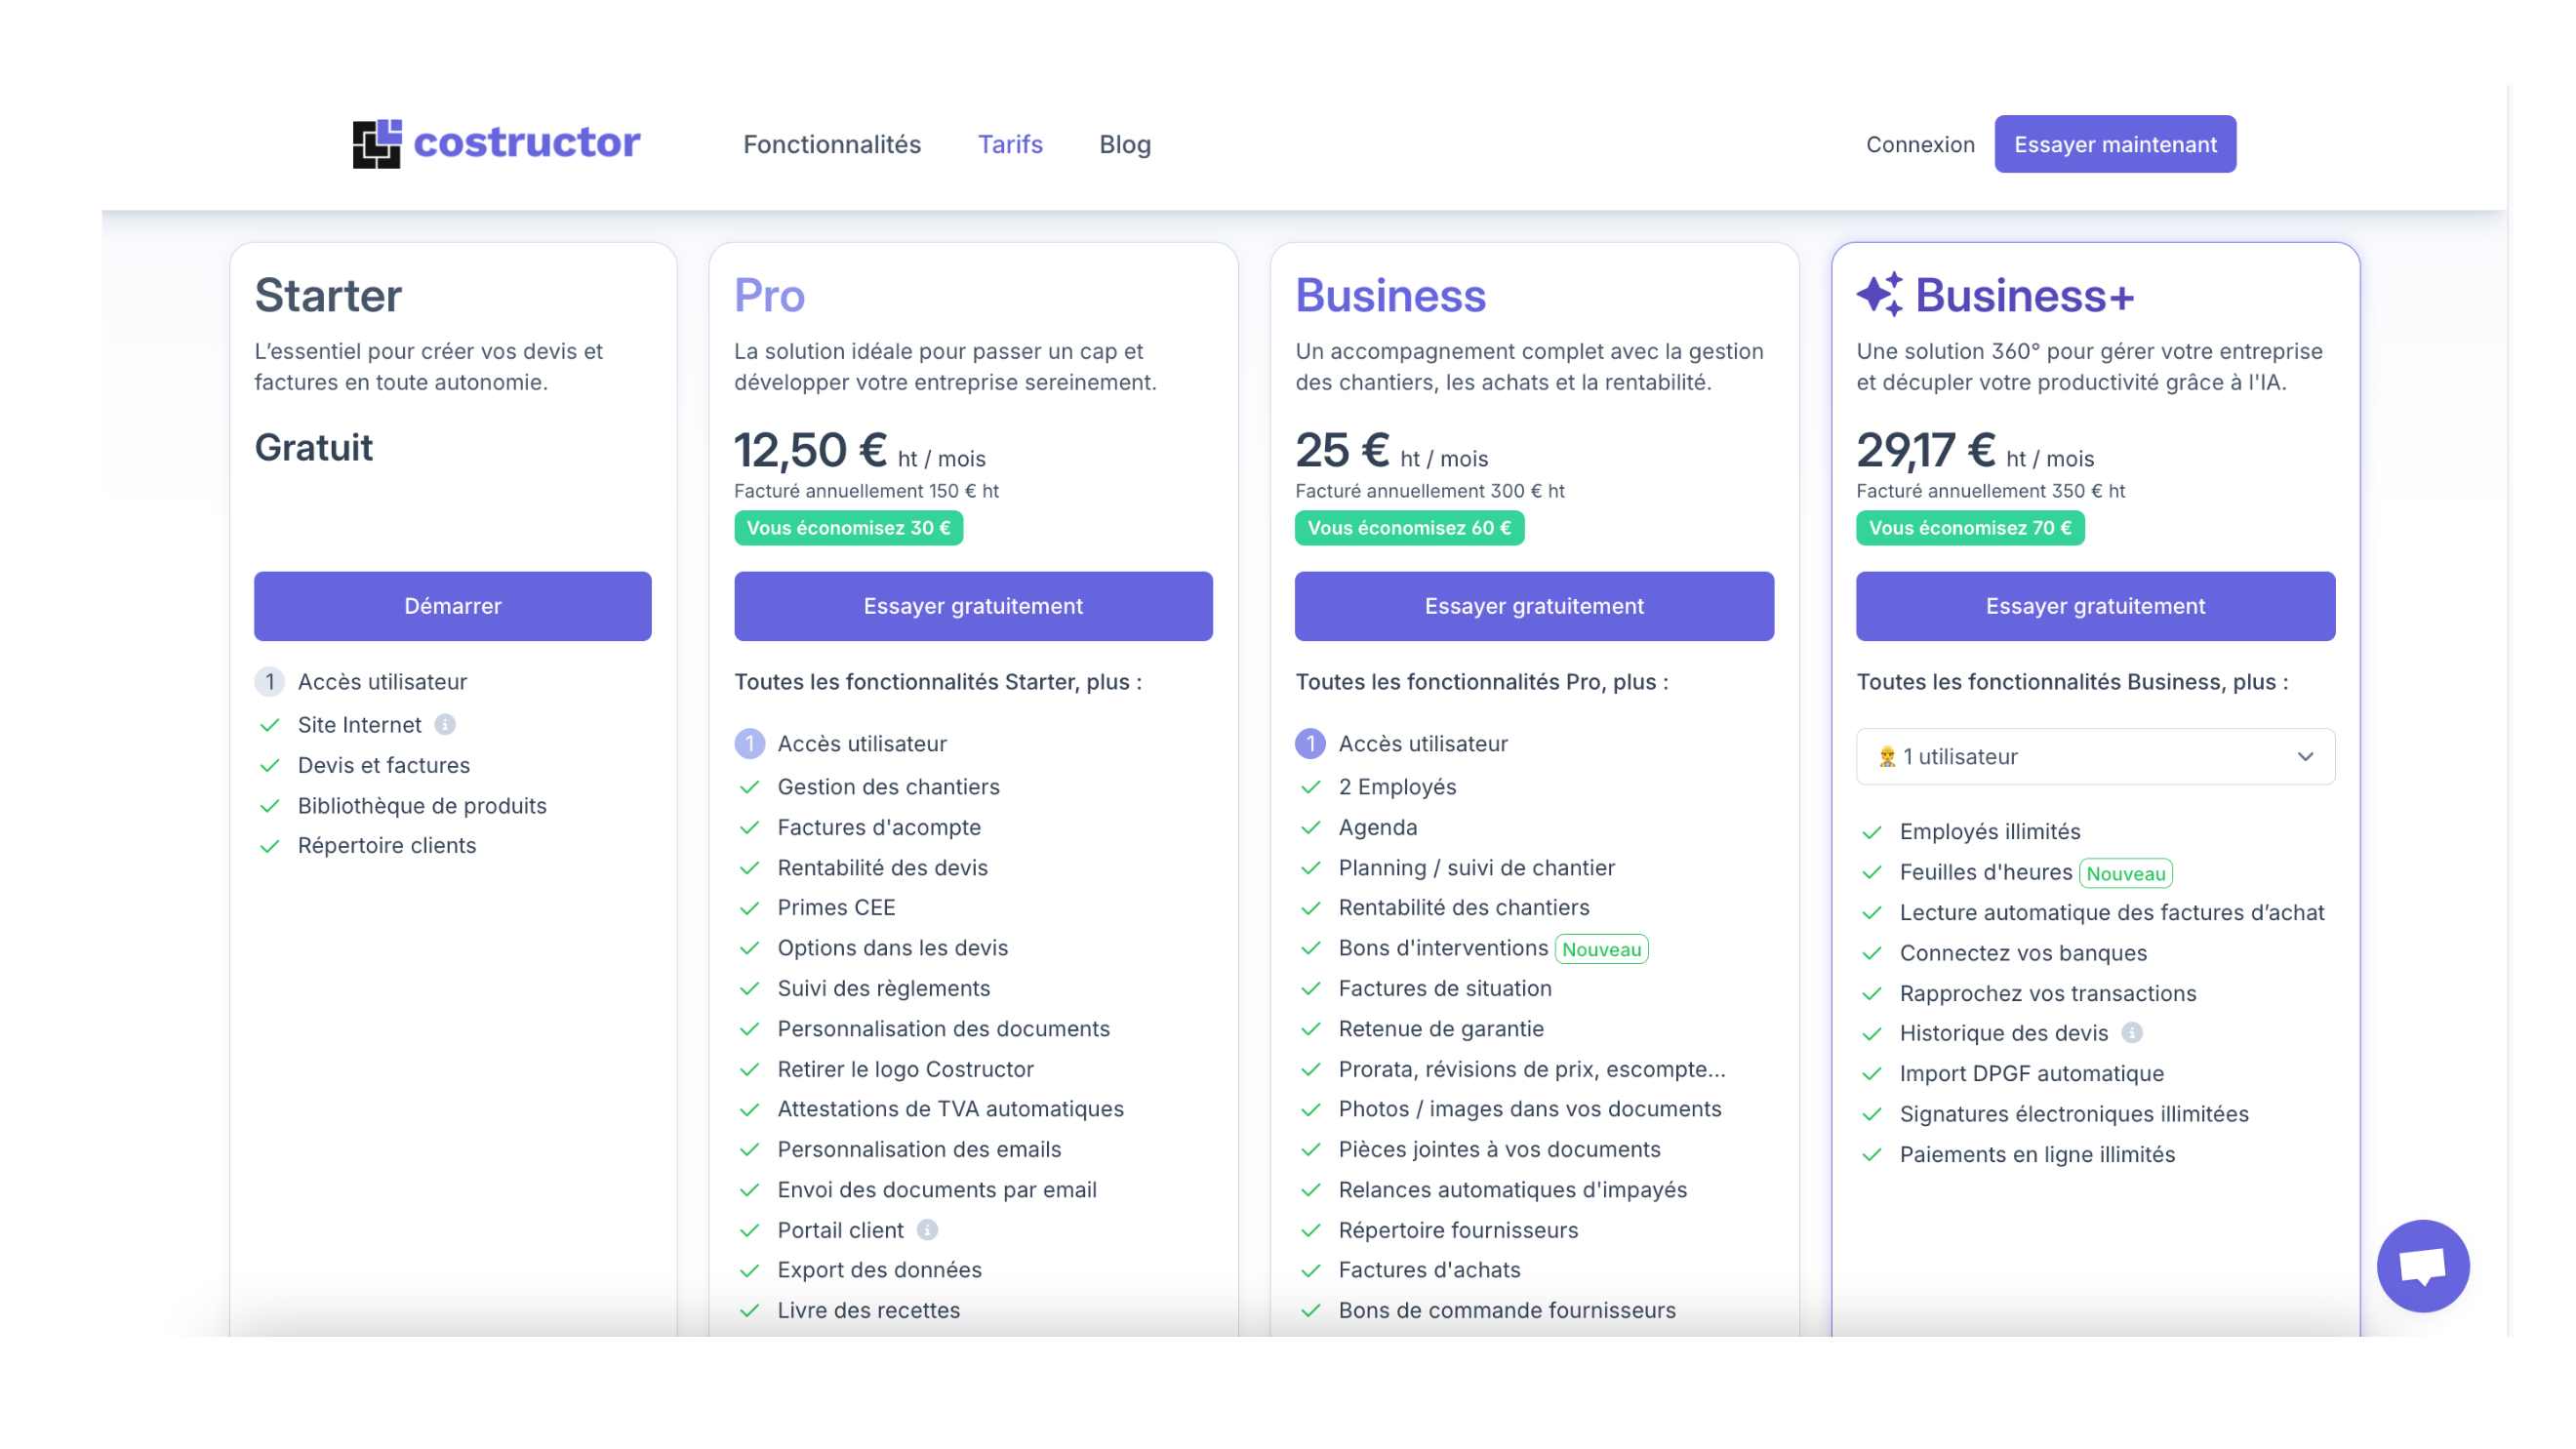Click the Starter user count badge
Image resolution: width=2576 pixels, height=1449 pixels.
[x=269, y=681]
